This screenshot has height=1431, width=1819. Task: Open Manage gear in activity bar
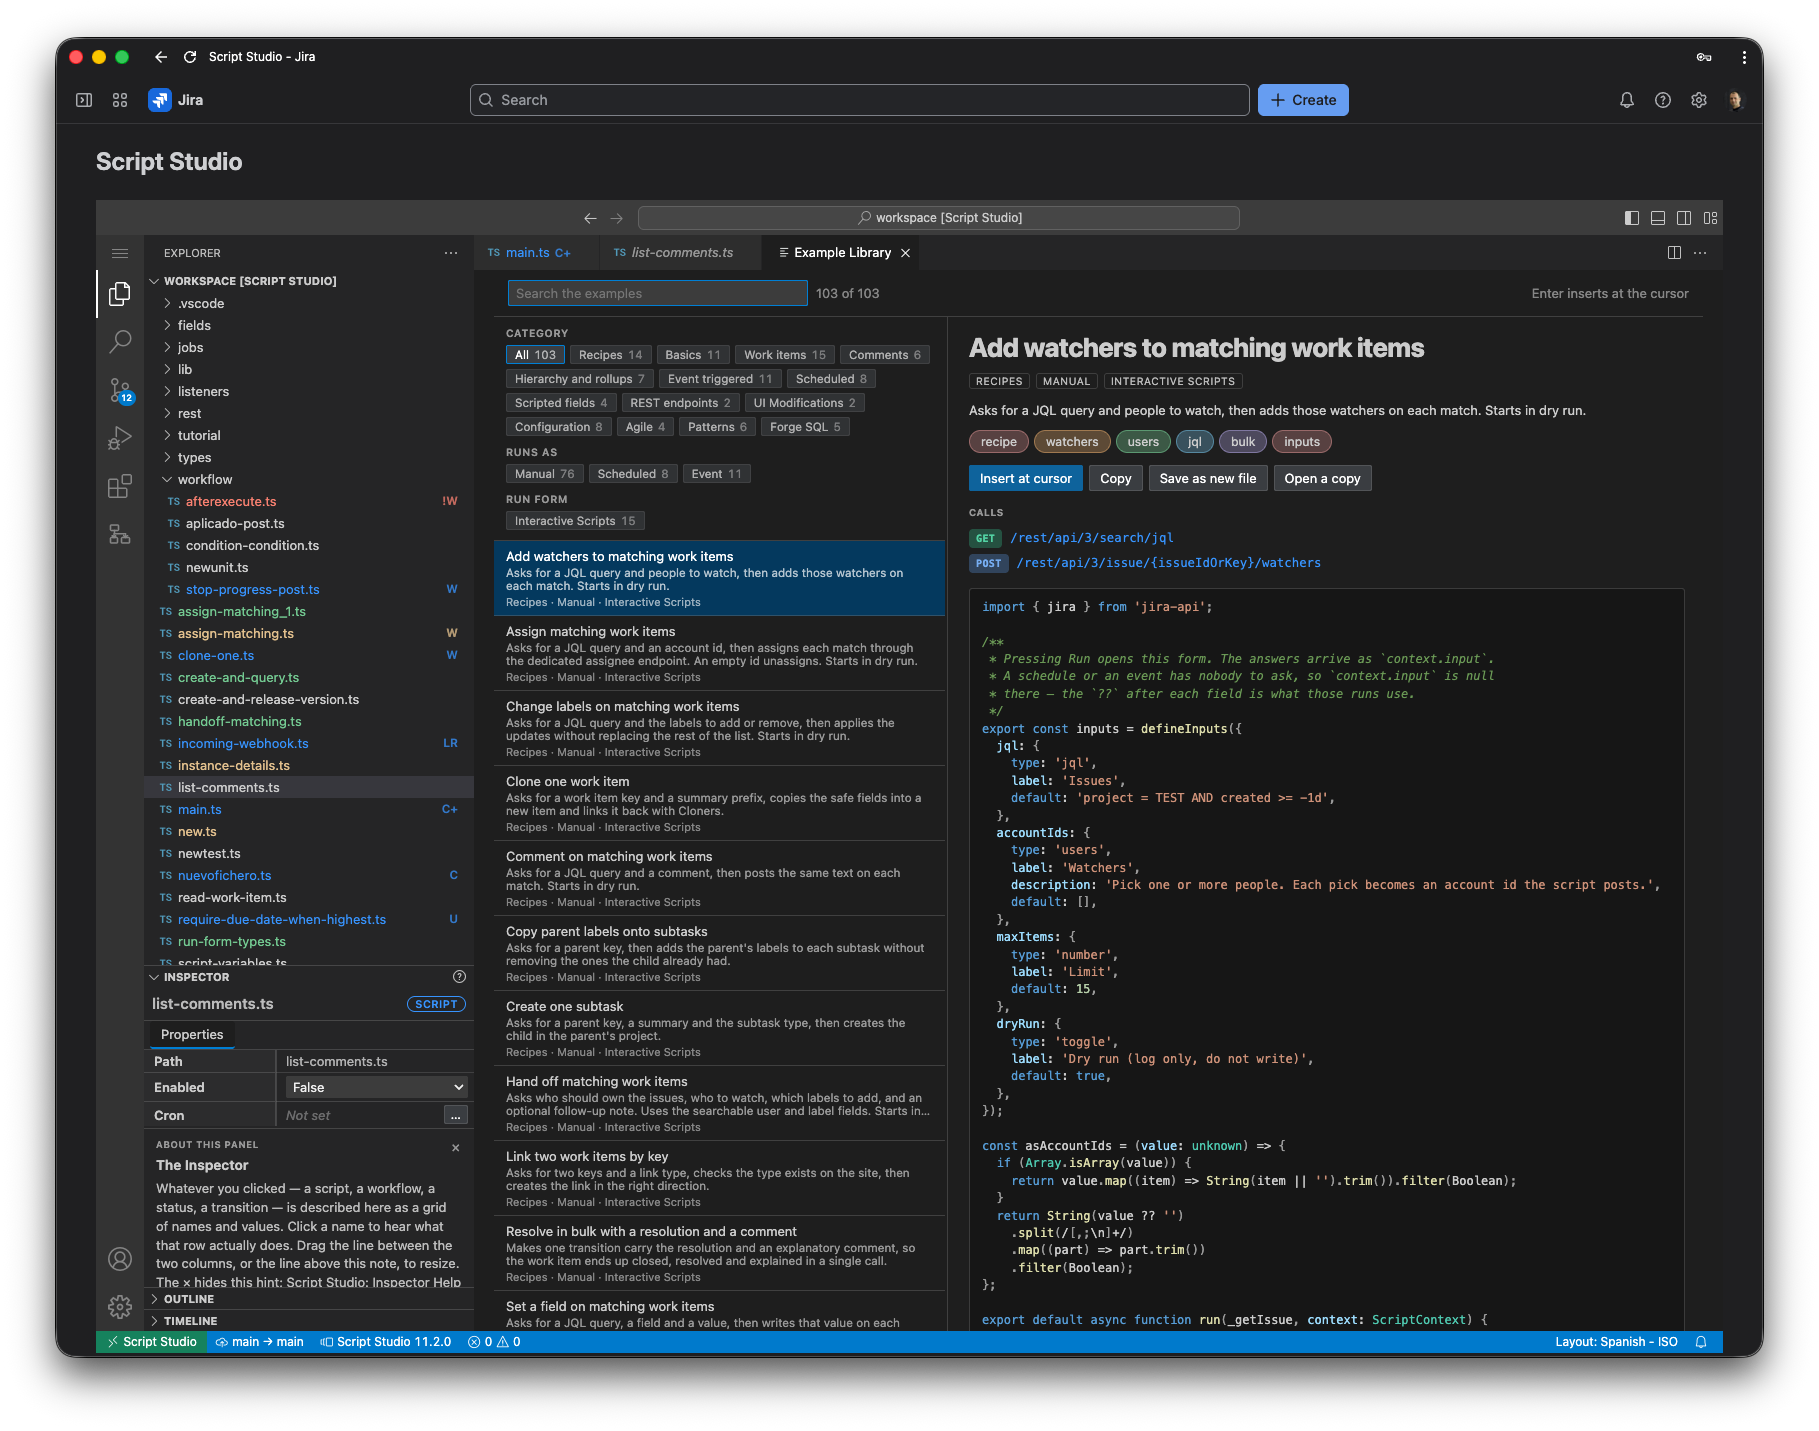pyautogui.click(x=120, y=1306)
